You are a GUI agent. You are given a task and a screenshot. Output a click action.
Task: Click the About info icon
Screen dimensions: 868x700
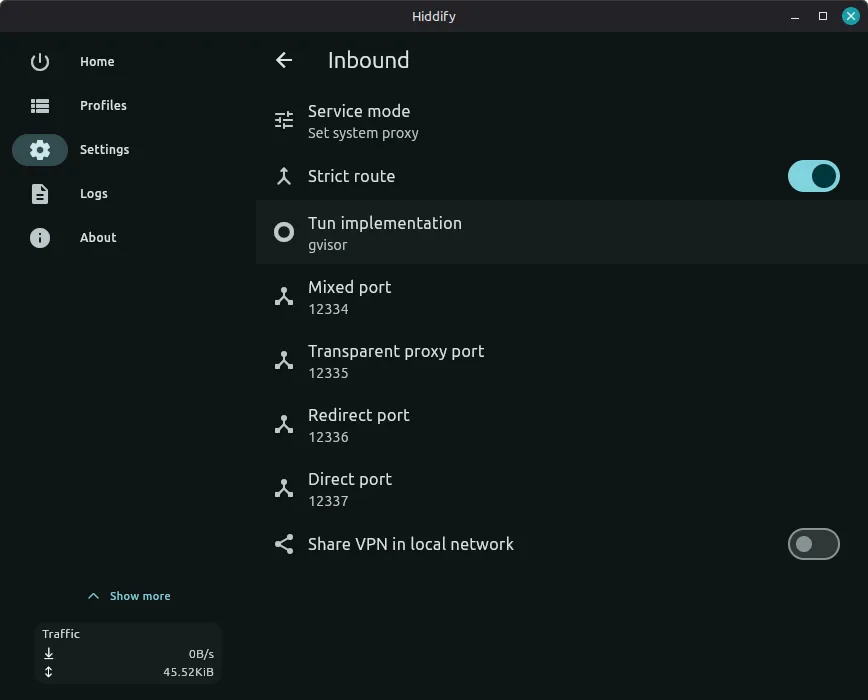click(40, 237)
